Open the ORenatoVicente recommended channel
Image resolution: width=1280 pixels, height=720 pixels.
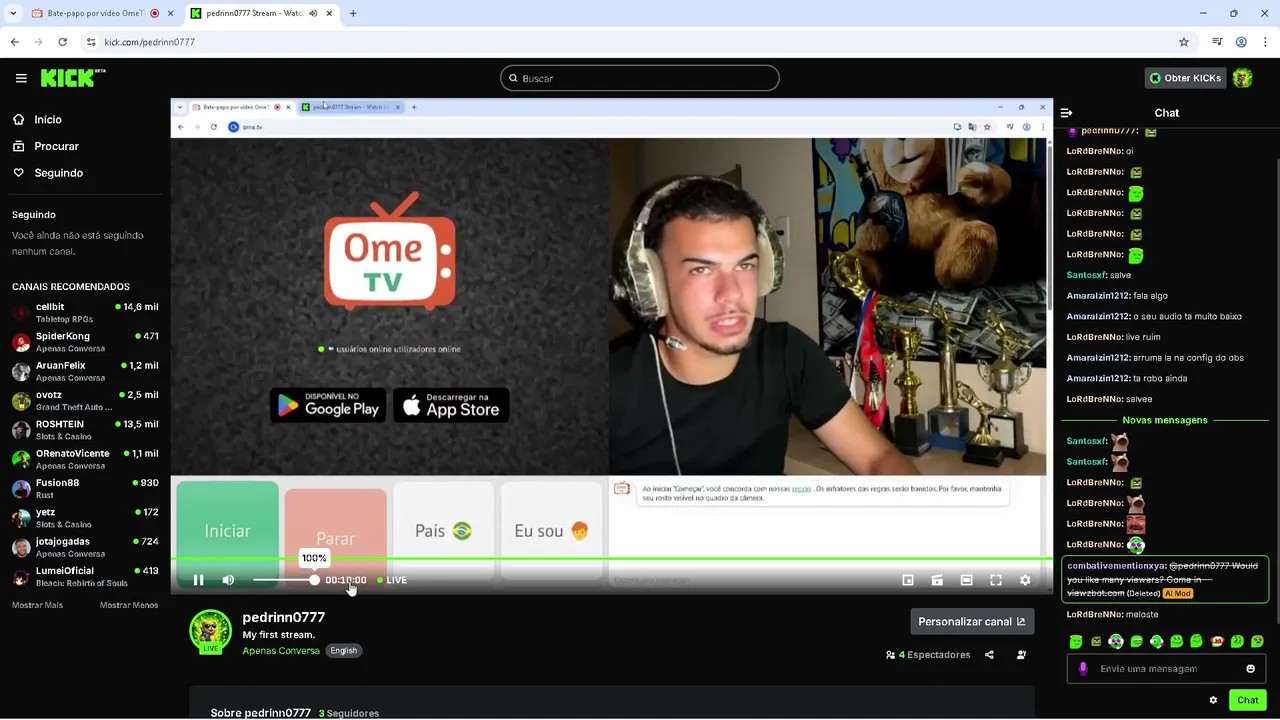(x=85, y=459)
